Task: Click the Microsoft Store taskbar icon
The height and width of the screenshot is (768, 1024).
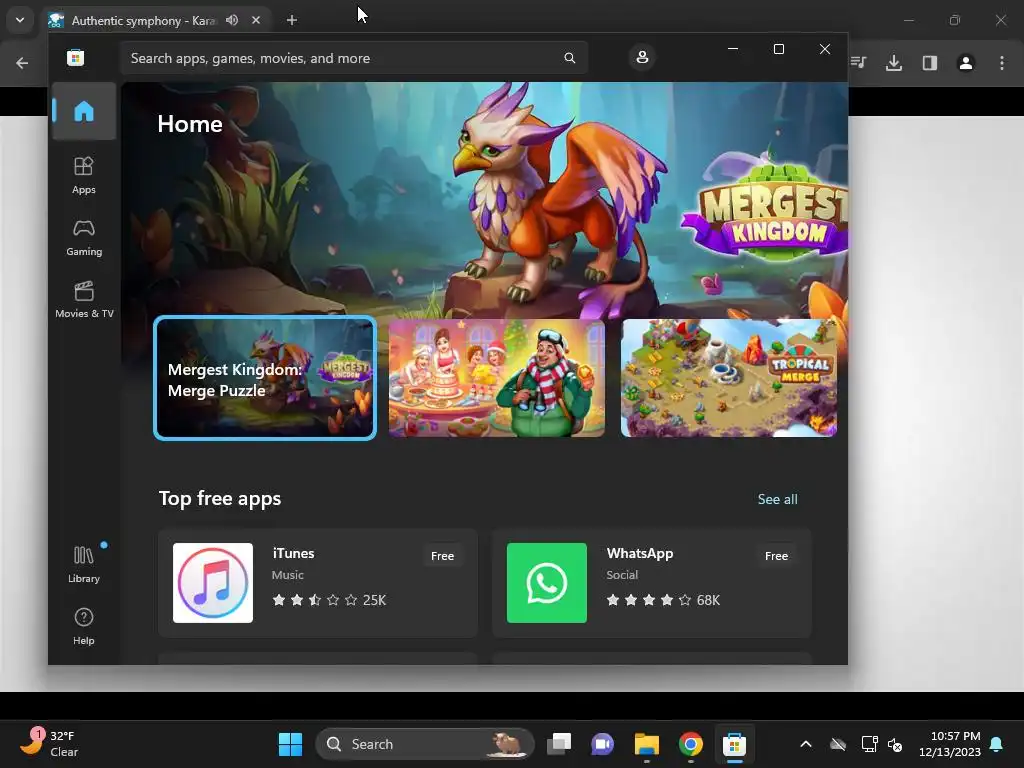Action: 734,744
